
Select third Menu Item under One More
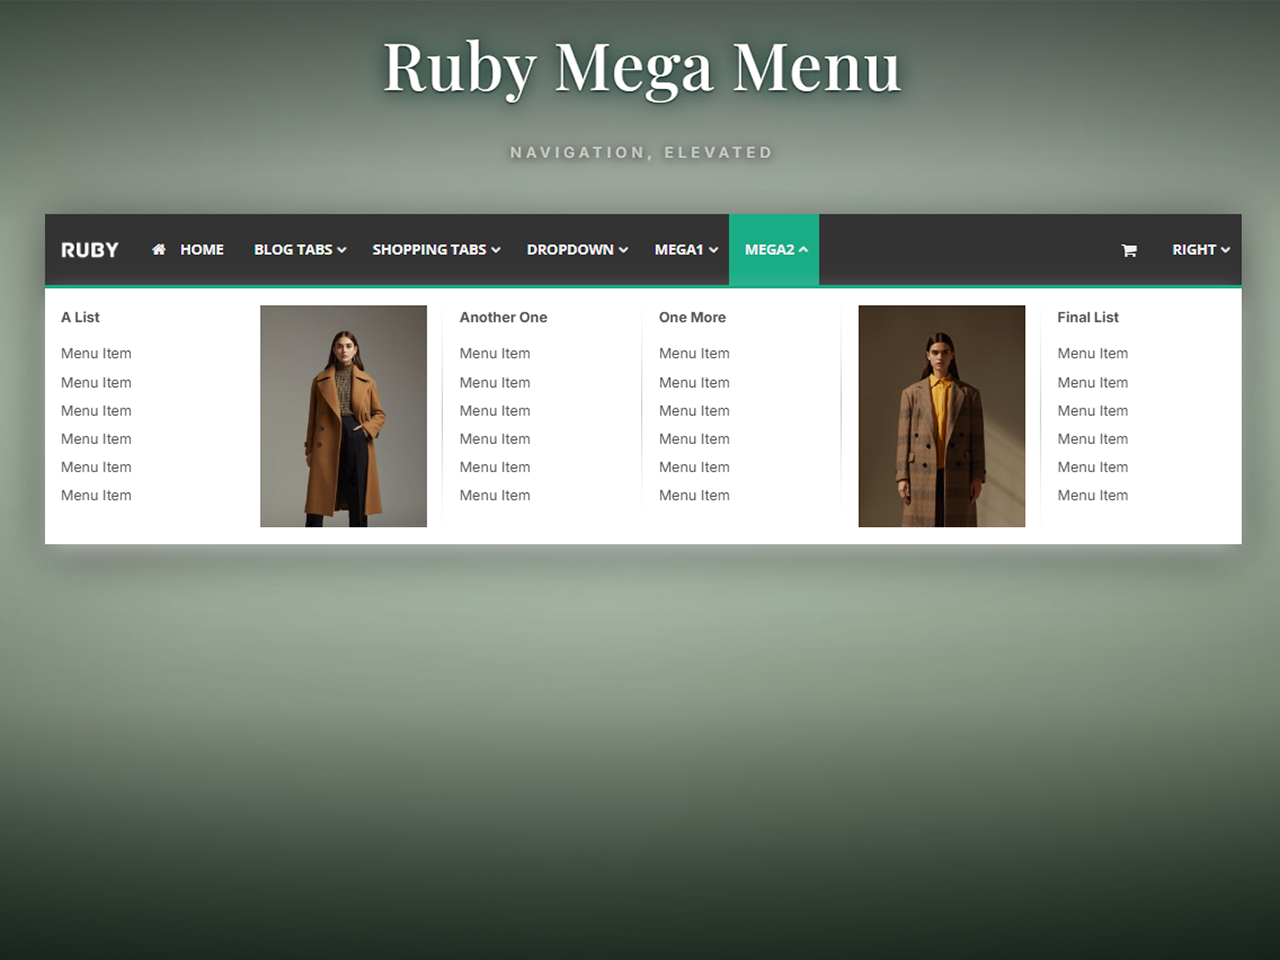694,410
